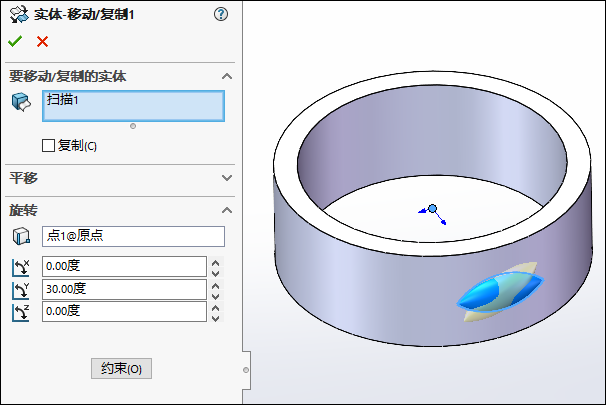Increase the X rotation angle with up arrow
This screenshot has width=606, height=405.
[216, 262]
